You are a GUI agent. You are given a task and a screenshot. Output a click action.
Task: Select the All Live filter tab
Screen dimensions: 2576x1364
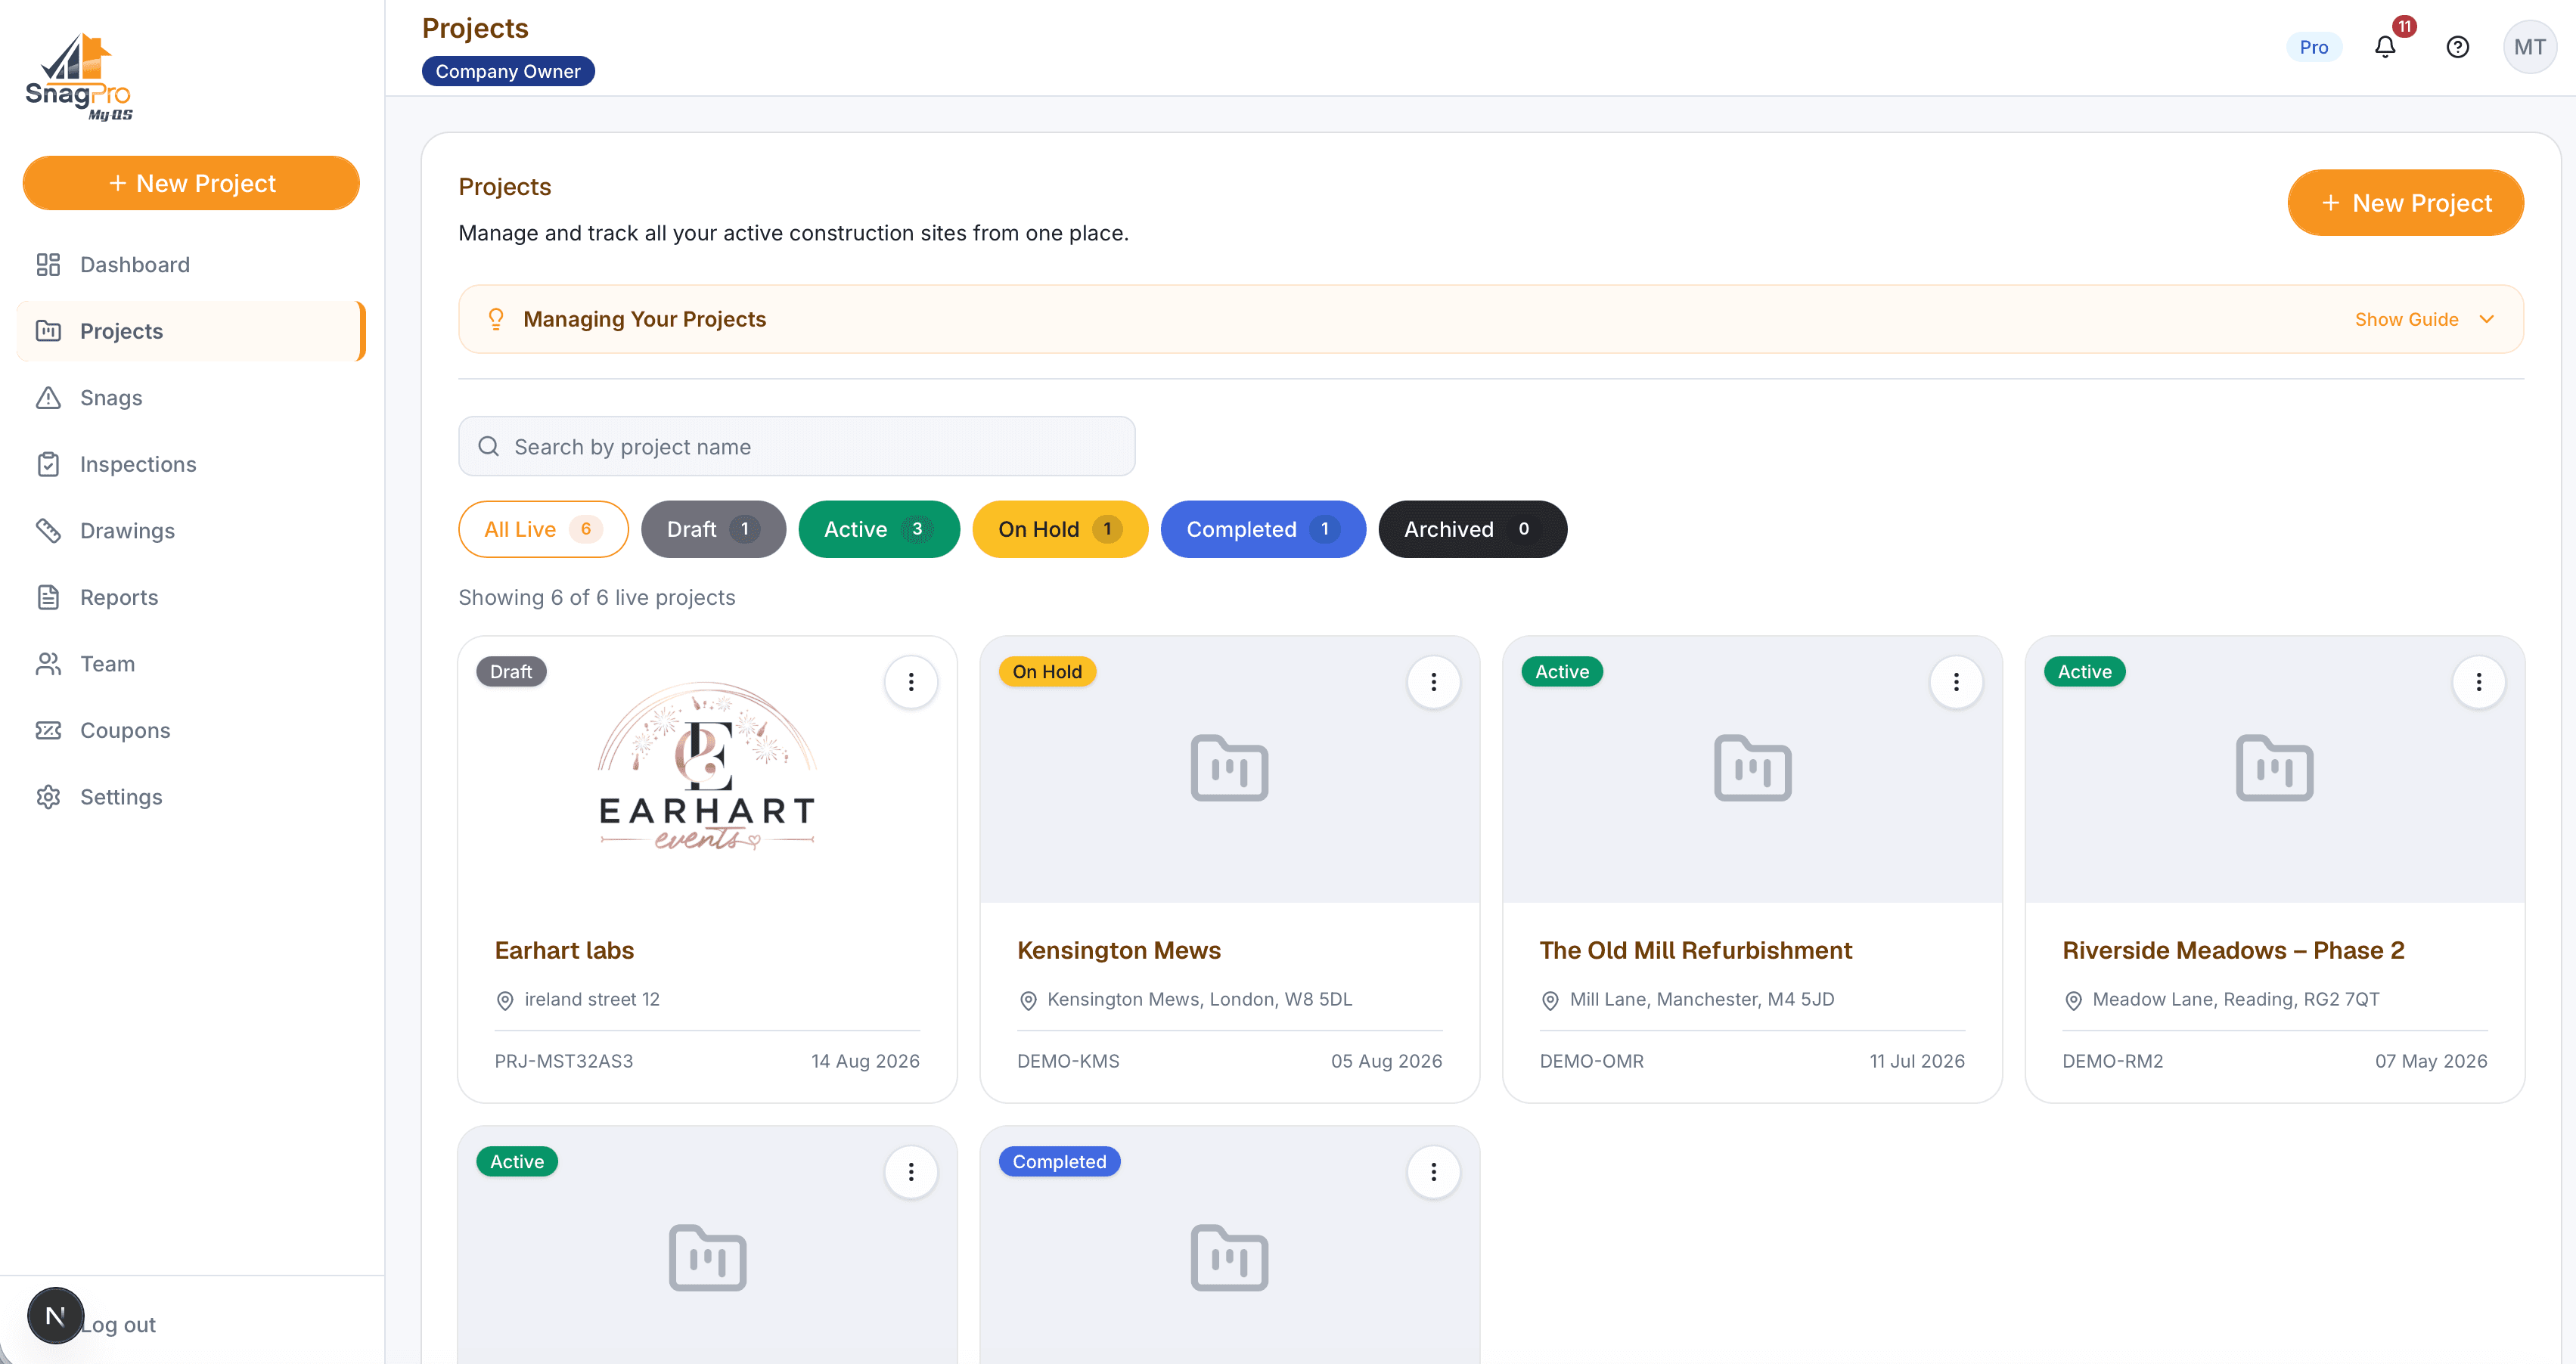(543, 529)
